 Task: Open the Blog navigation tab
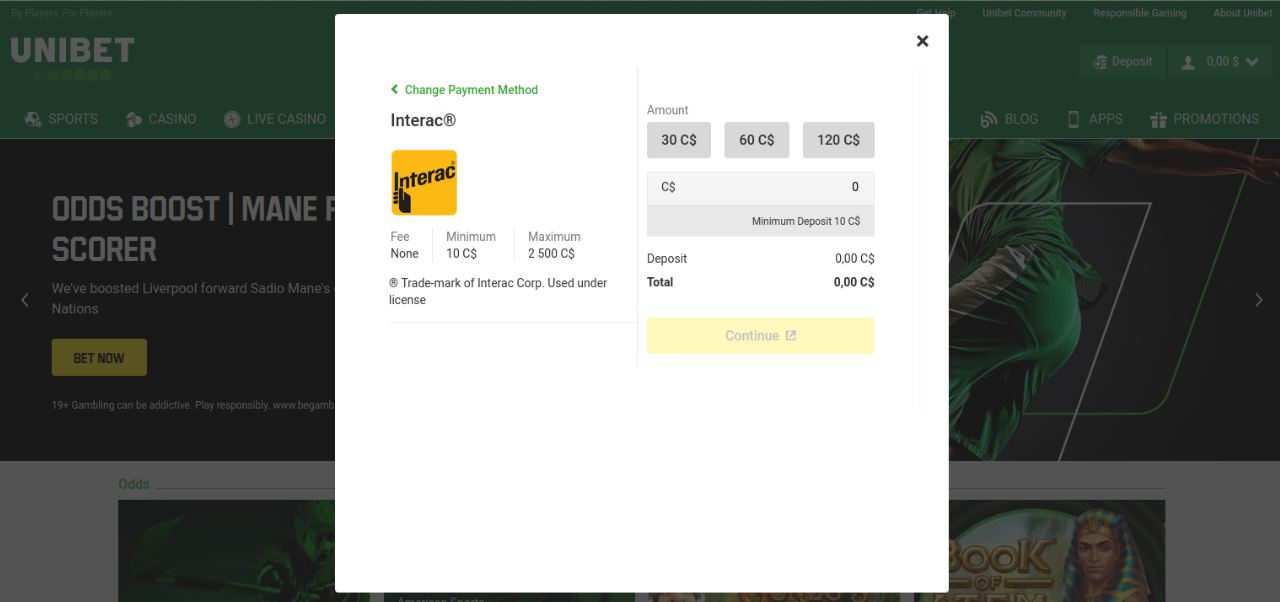(1009, 119)
